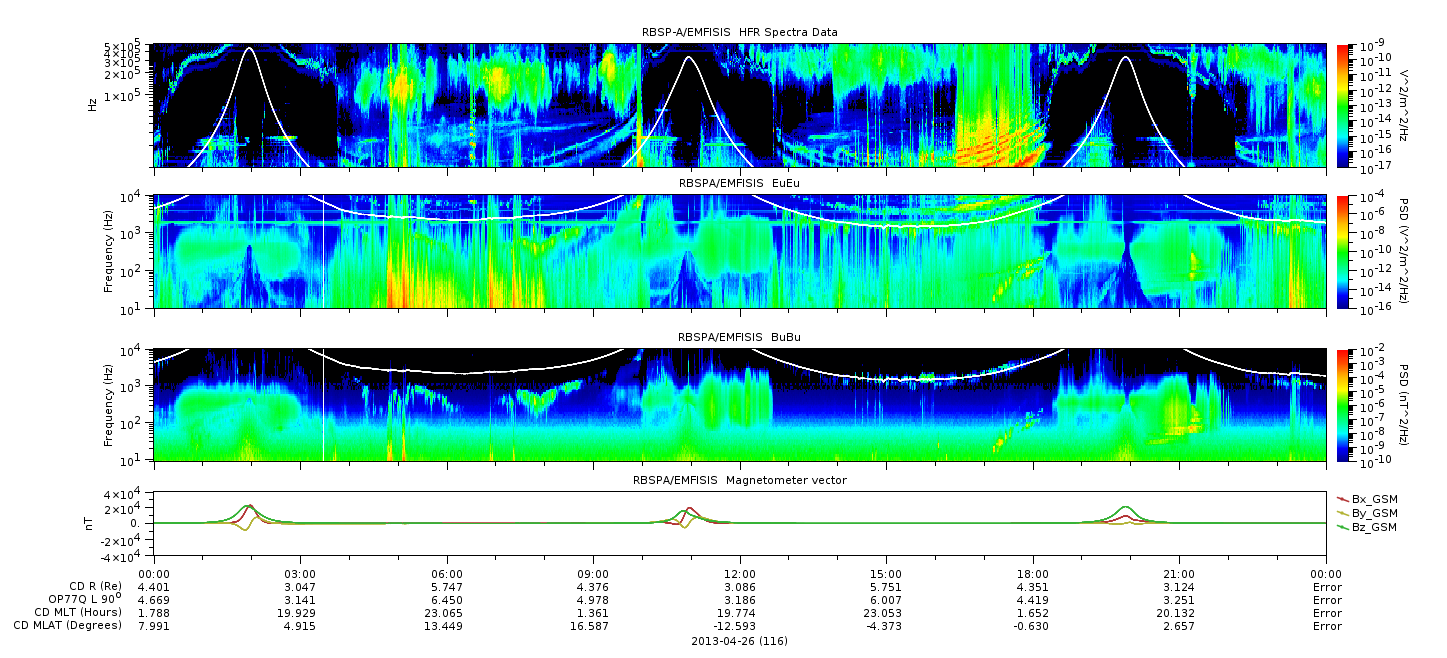Select the Bz_GSM legend entry
The width and height of the screenshot is (1447, 658).
coord(1368,526)
